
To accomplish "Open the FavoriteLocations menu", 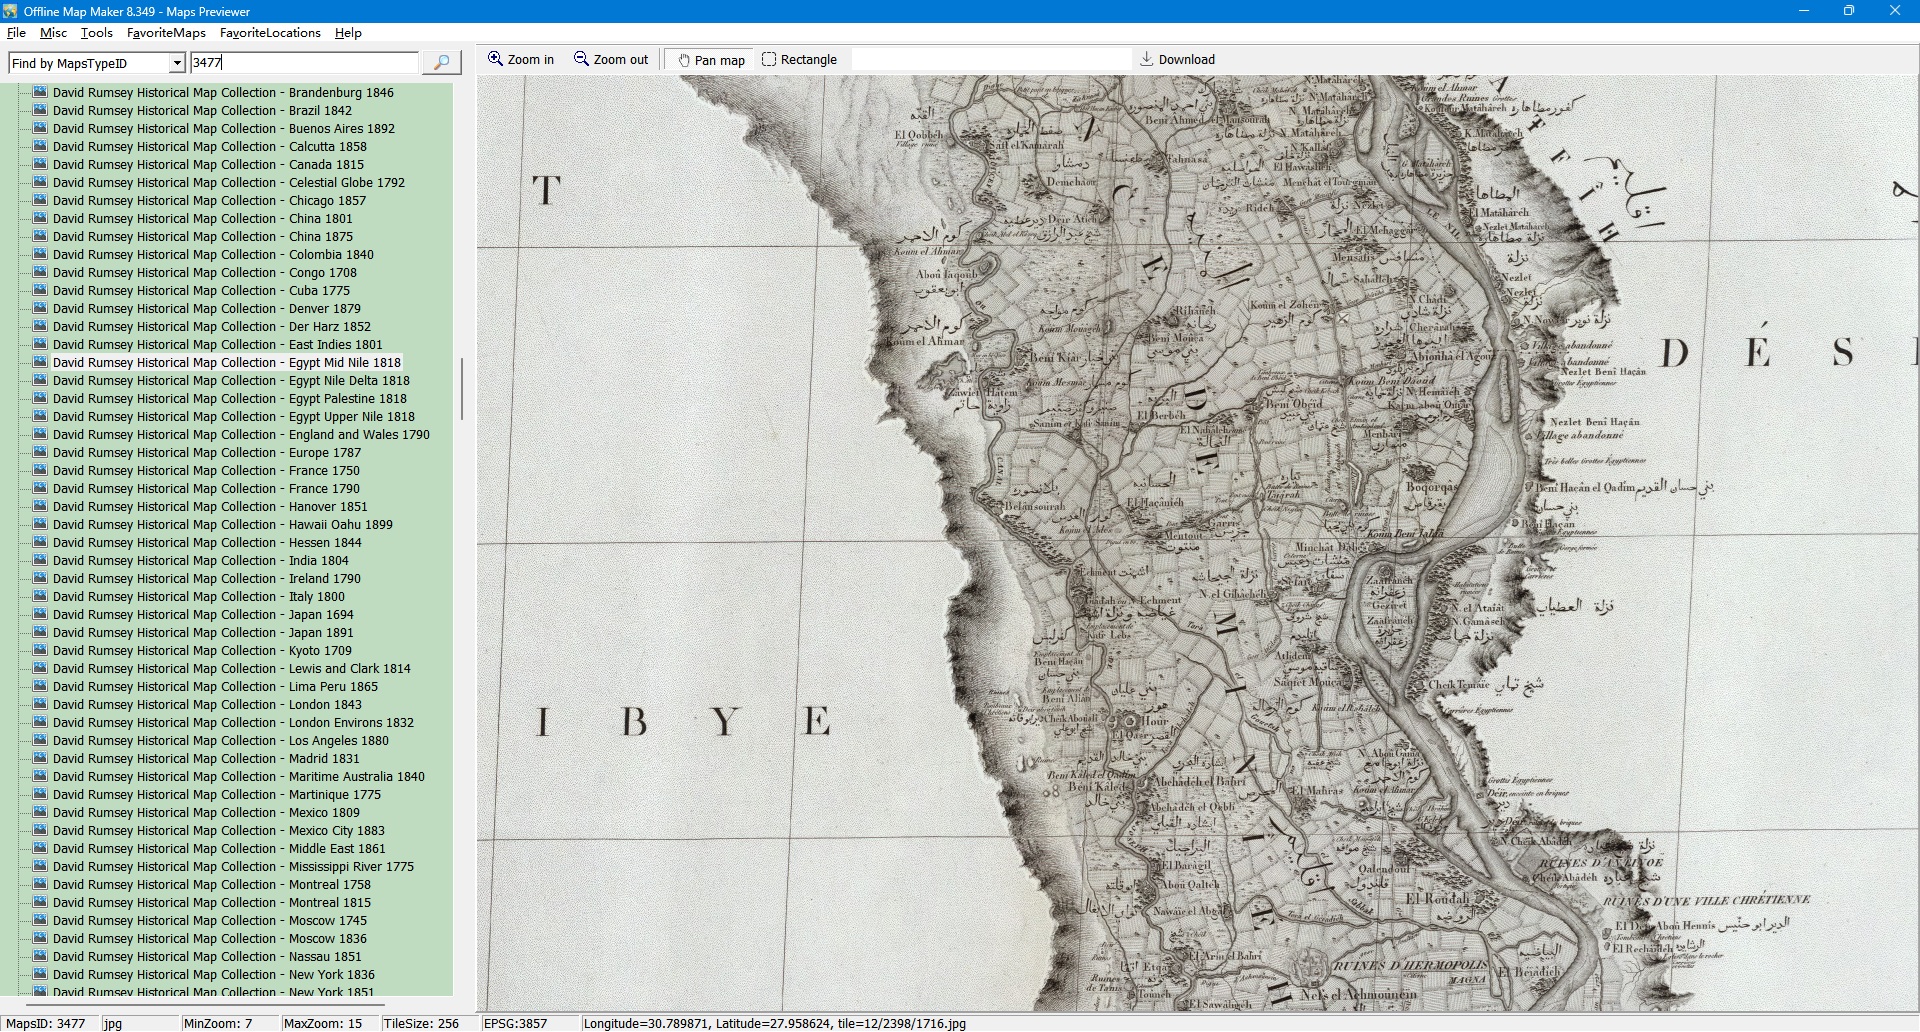I will tap(270, 33).
